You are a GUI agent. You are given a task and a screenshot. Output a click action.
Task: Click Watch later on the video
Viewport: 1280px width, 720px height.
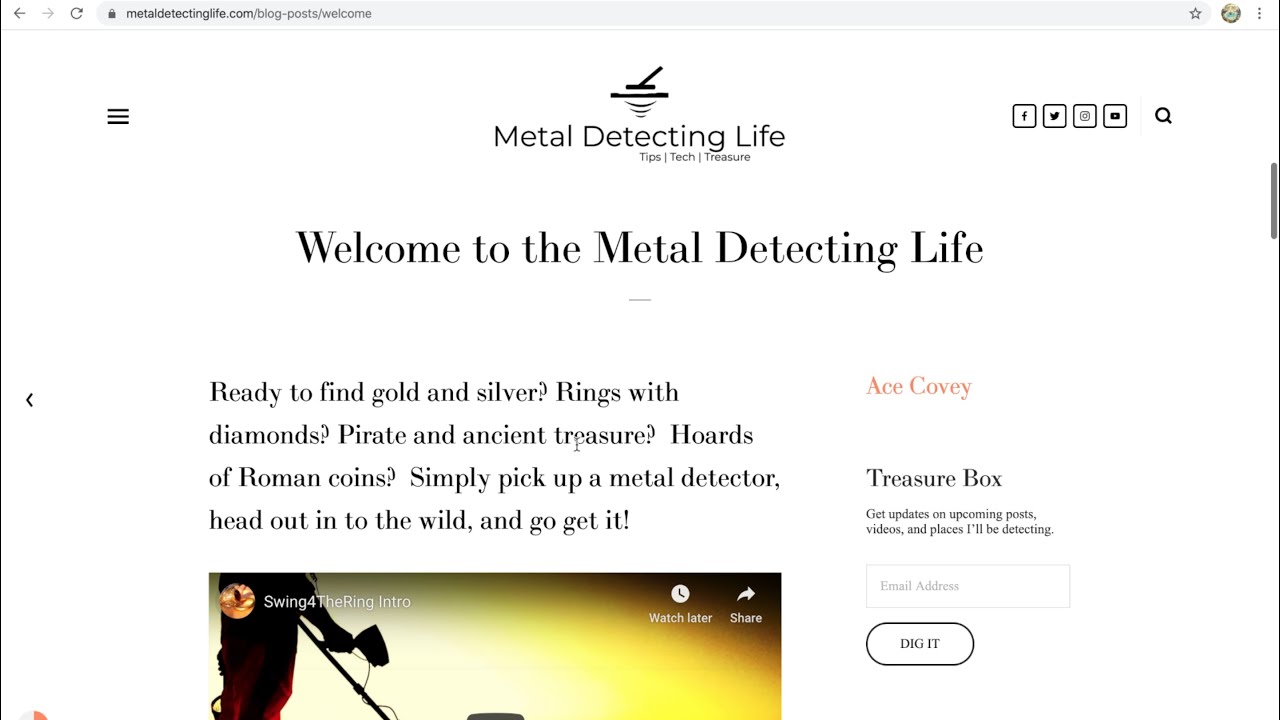click(x=680, y=605)
